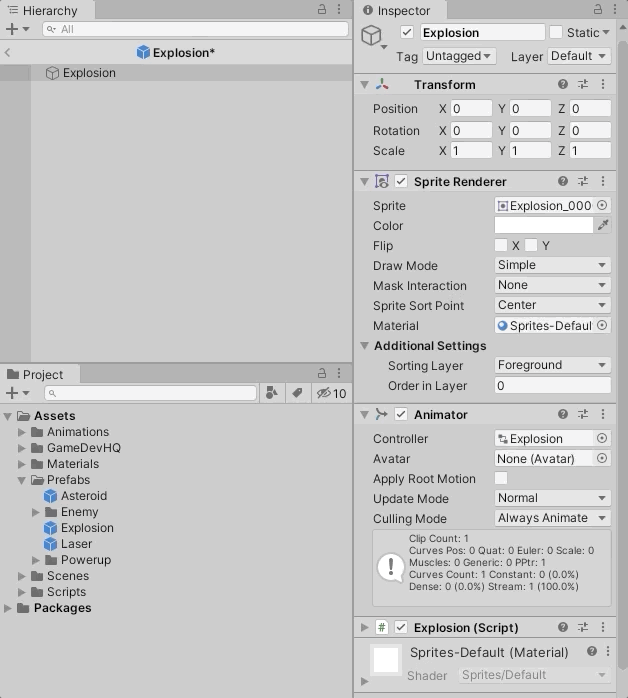The height and width of the screenshot is (698, 628).
Task: Click the Sprites-Default material preview swatch
Action: point(385,660)
